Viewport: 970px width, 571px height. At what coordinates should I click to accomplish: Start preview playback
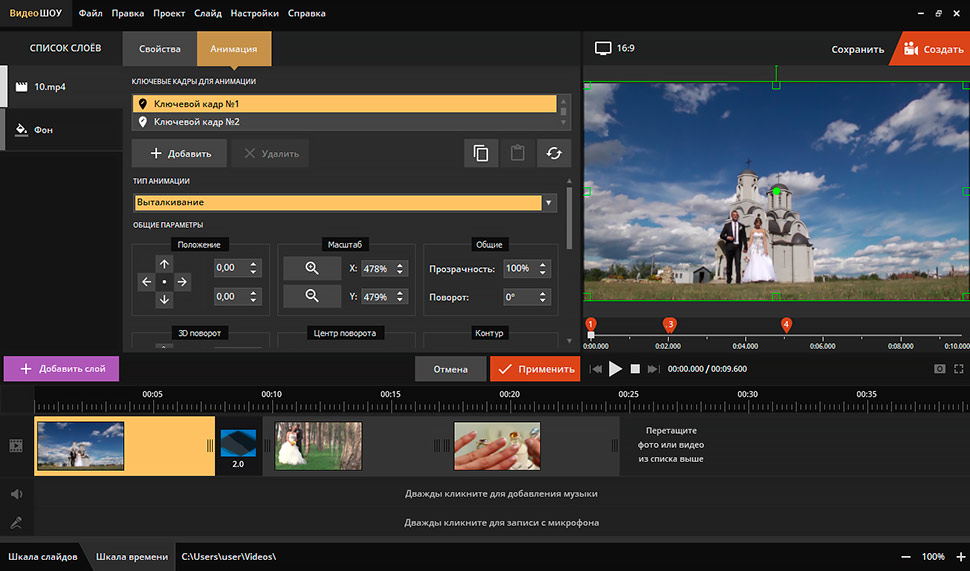[x=615, y=369]
